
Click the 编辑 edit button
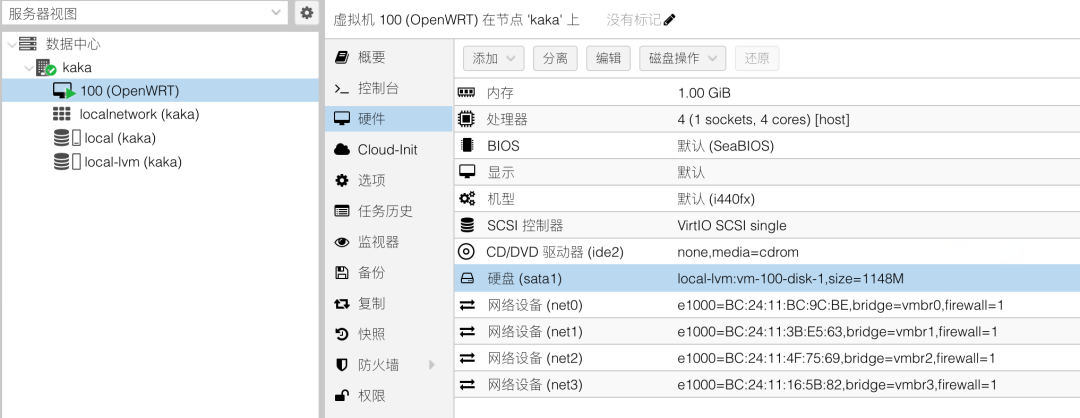click(608, 59)
